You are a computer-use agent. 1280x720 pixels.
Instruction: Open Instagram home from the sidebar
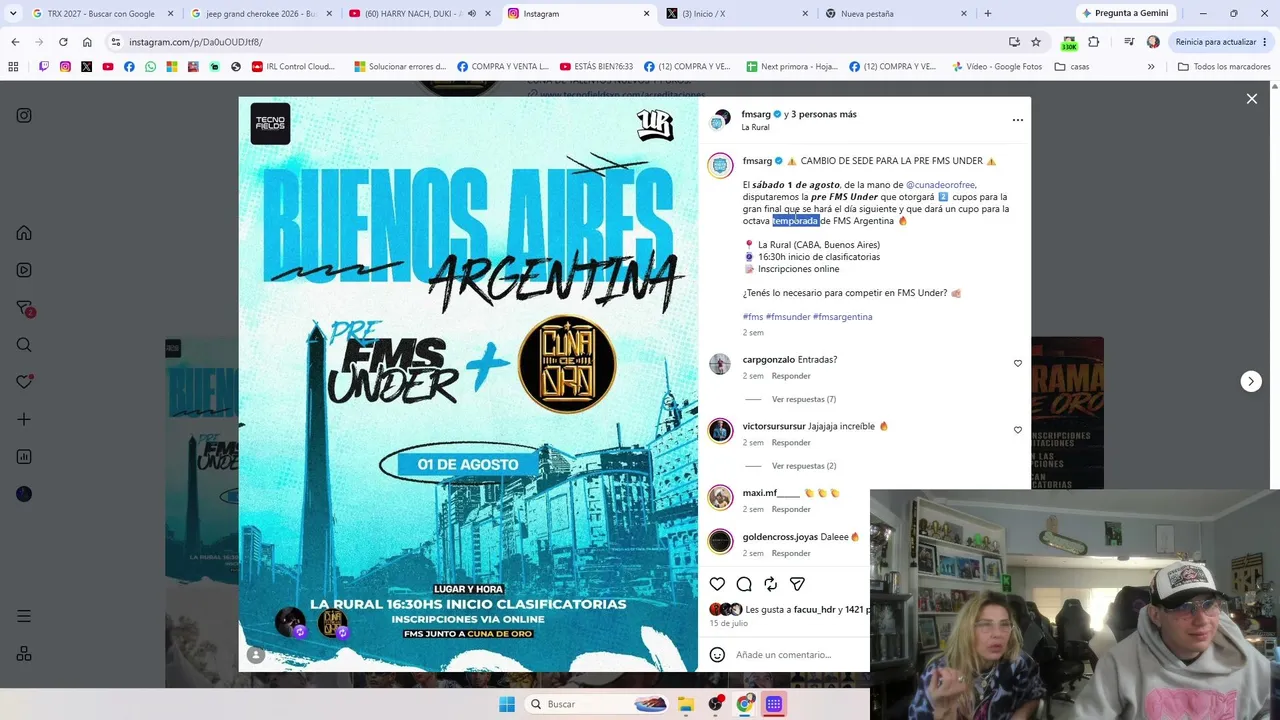[x=24, y=233]
